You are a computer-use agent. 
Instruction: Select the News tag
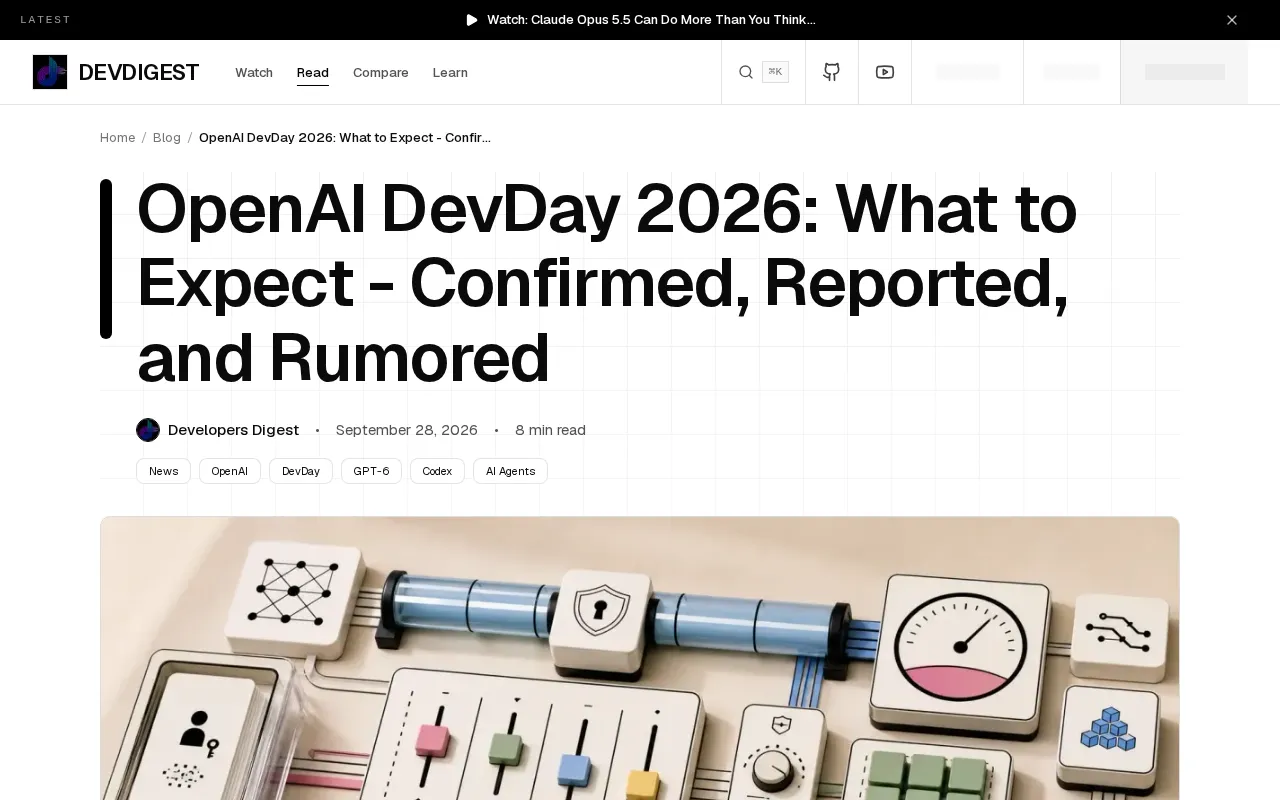pyautogui.click(x=163, y=471)
